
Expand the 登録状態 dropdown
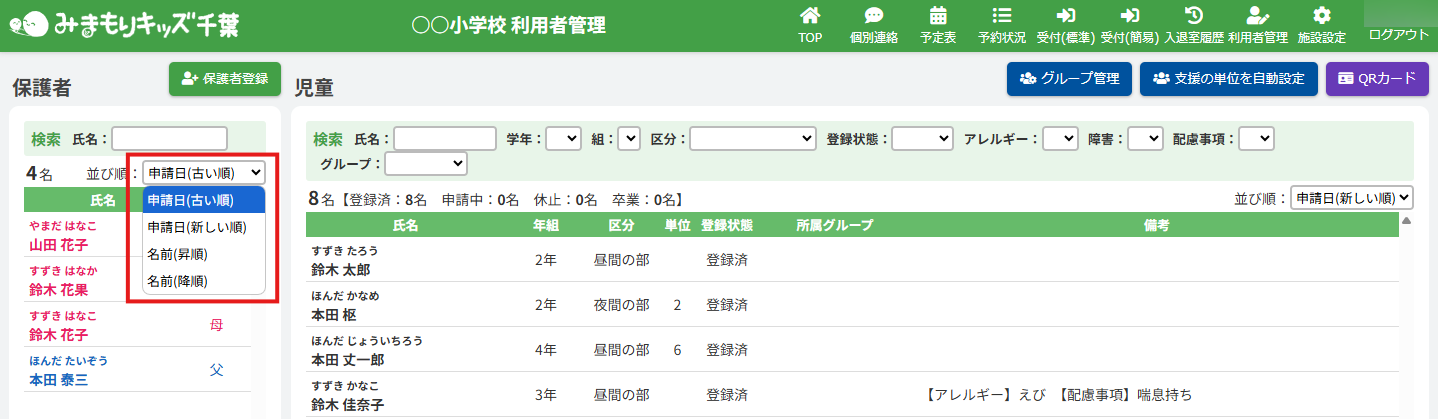coord(922,139)
